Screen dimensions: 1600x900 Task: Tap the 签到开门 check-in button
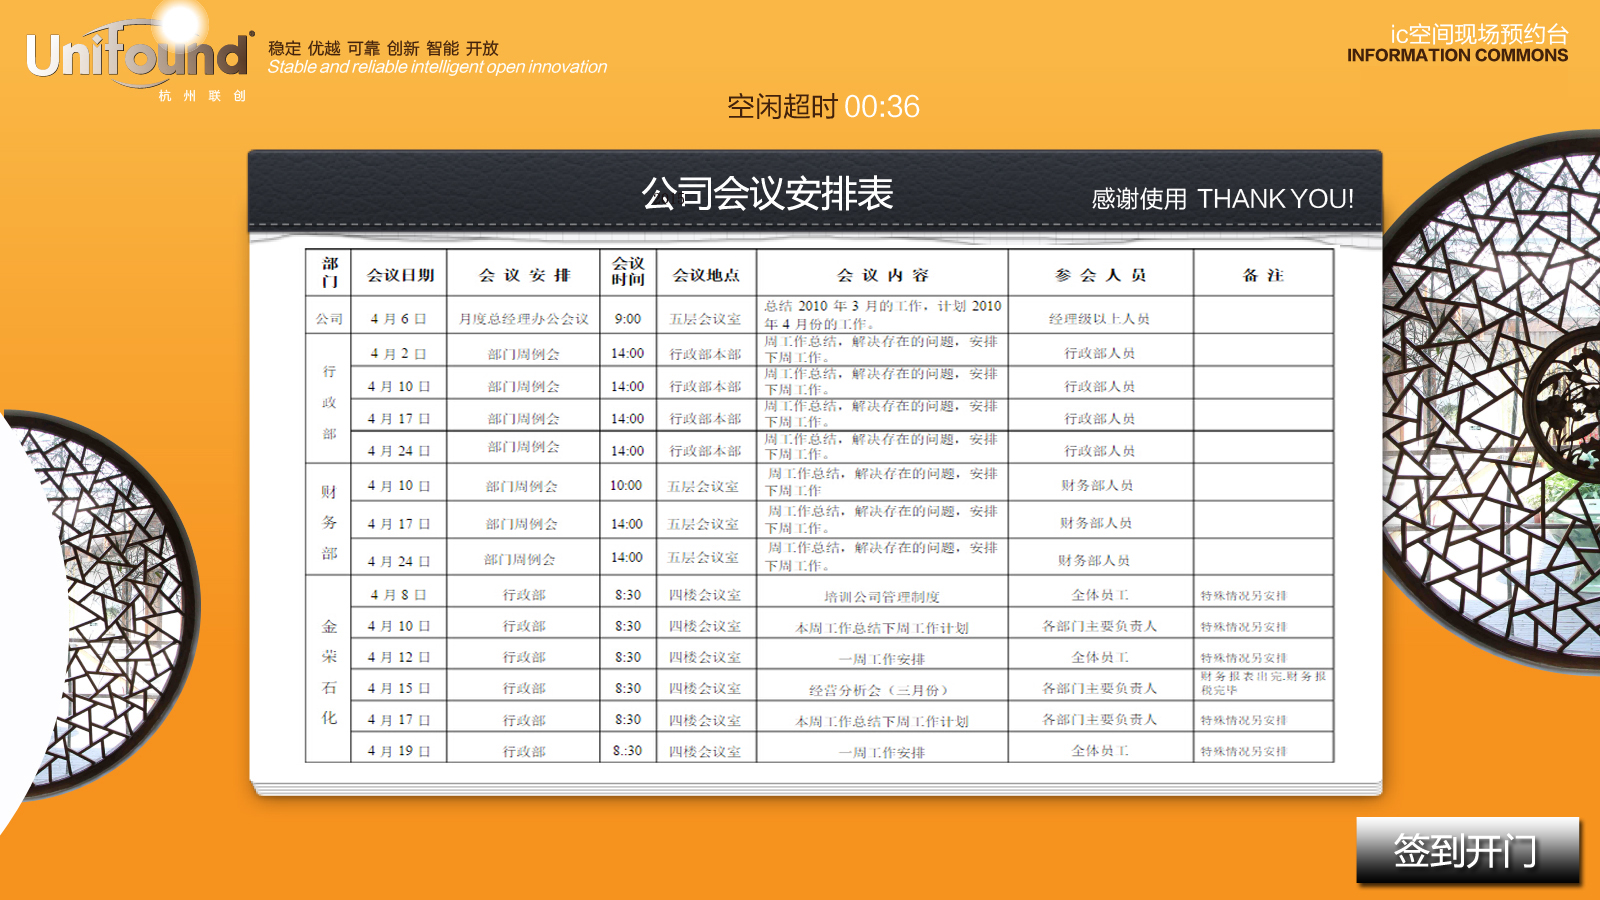pos(1467,850)
